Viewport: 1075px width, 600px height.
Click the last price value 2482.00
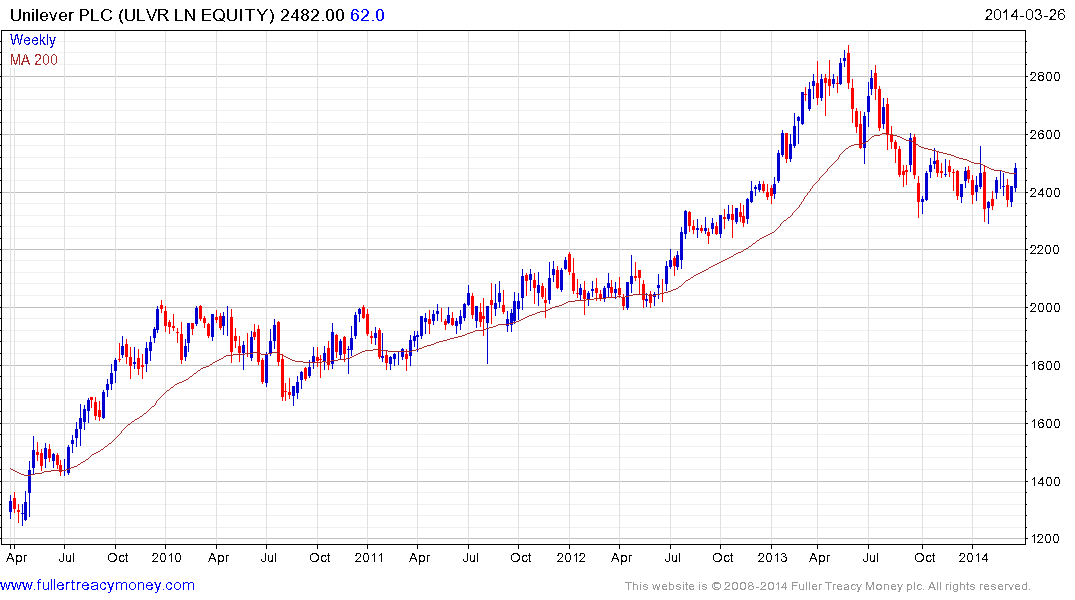(312, 15)
